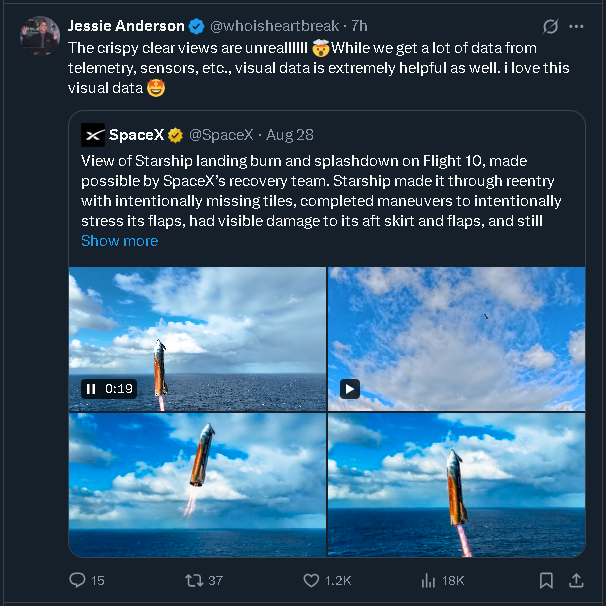This screenshot has width=606, height=606.
Task: Play the second video thumbnail
Action: tap(350, 389)
